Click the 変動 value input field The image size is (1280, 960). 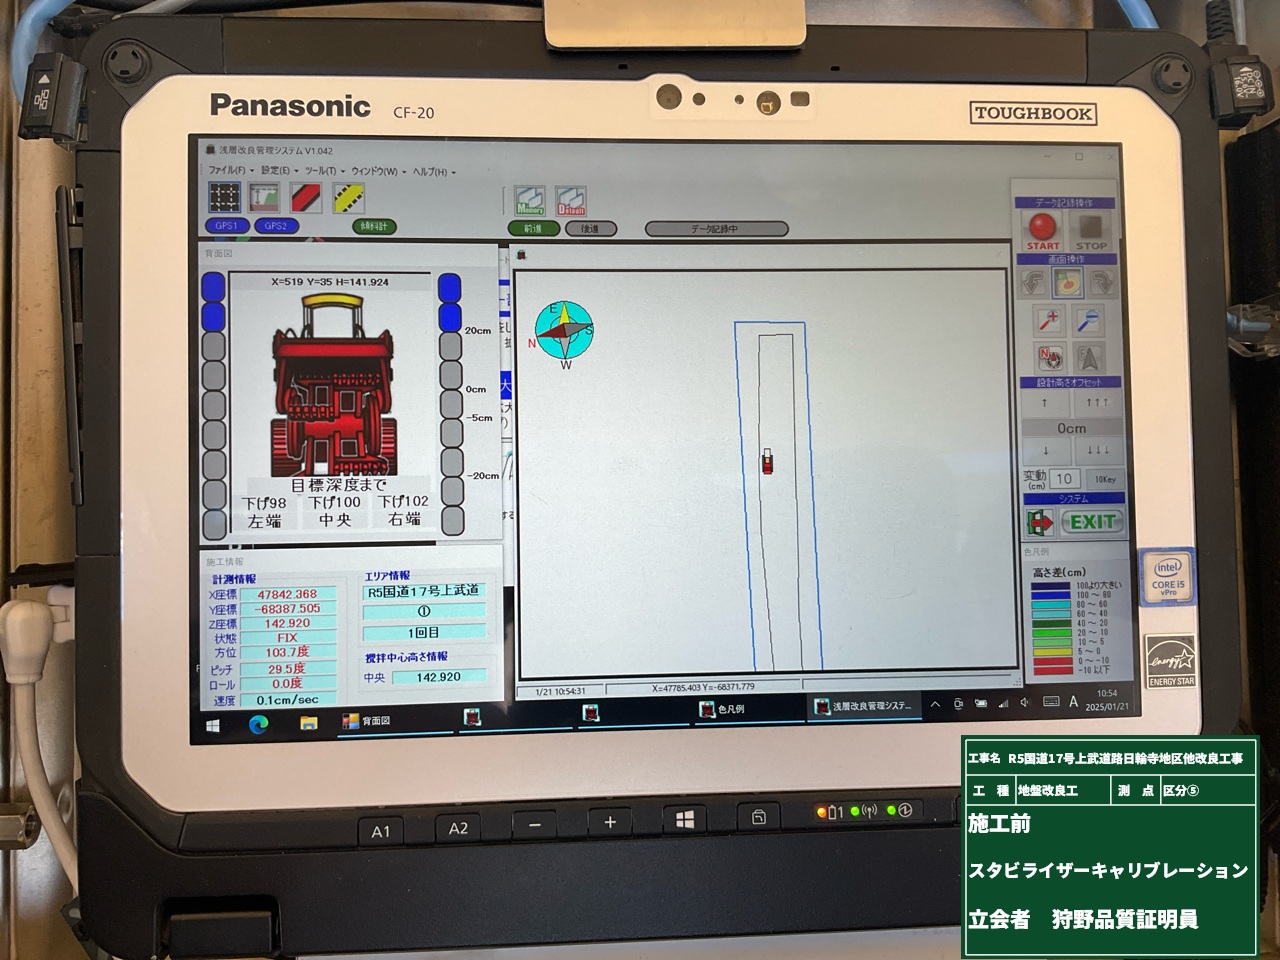1063,479
